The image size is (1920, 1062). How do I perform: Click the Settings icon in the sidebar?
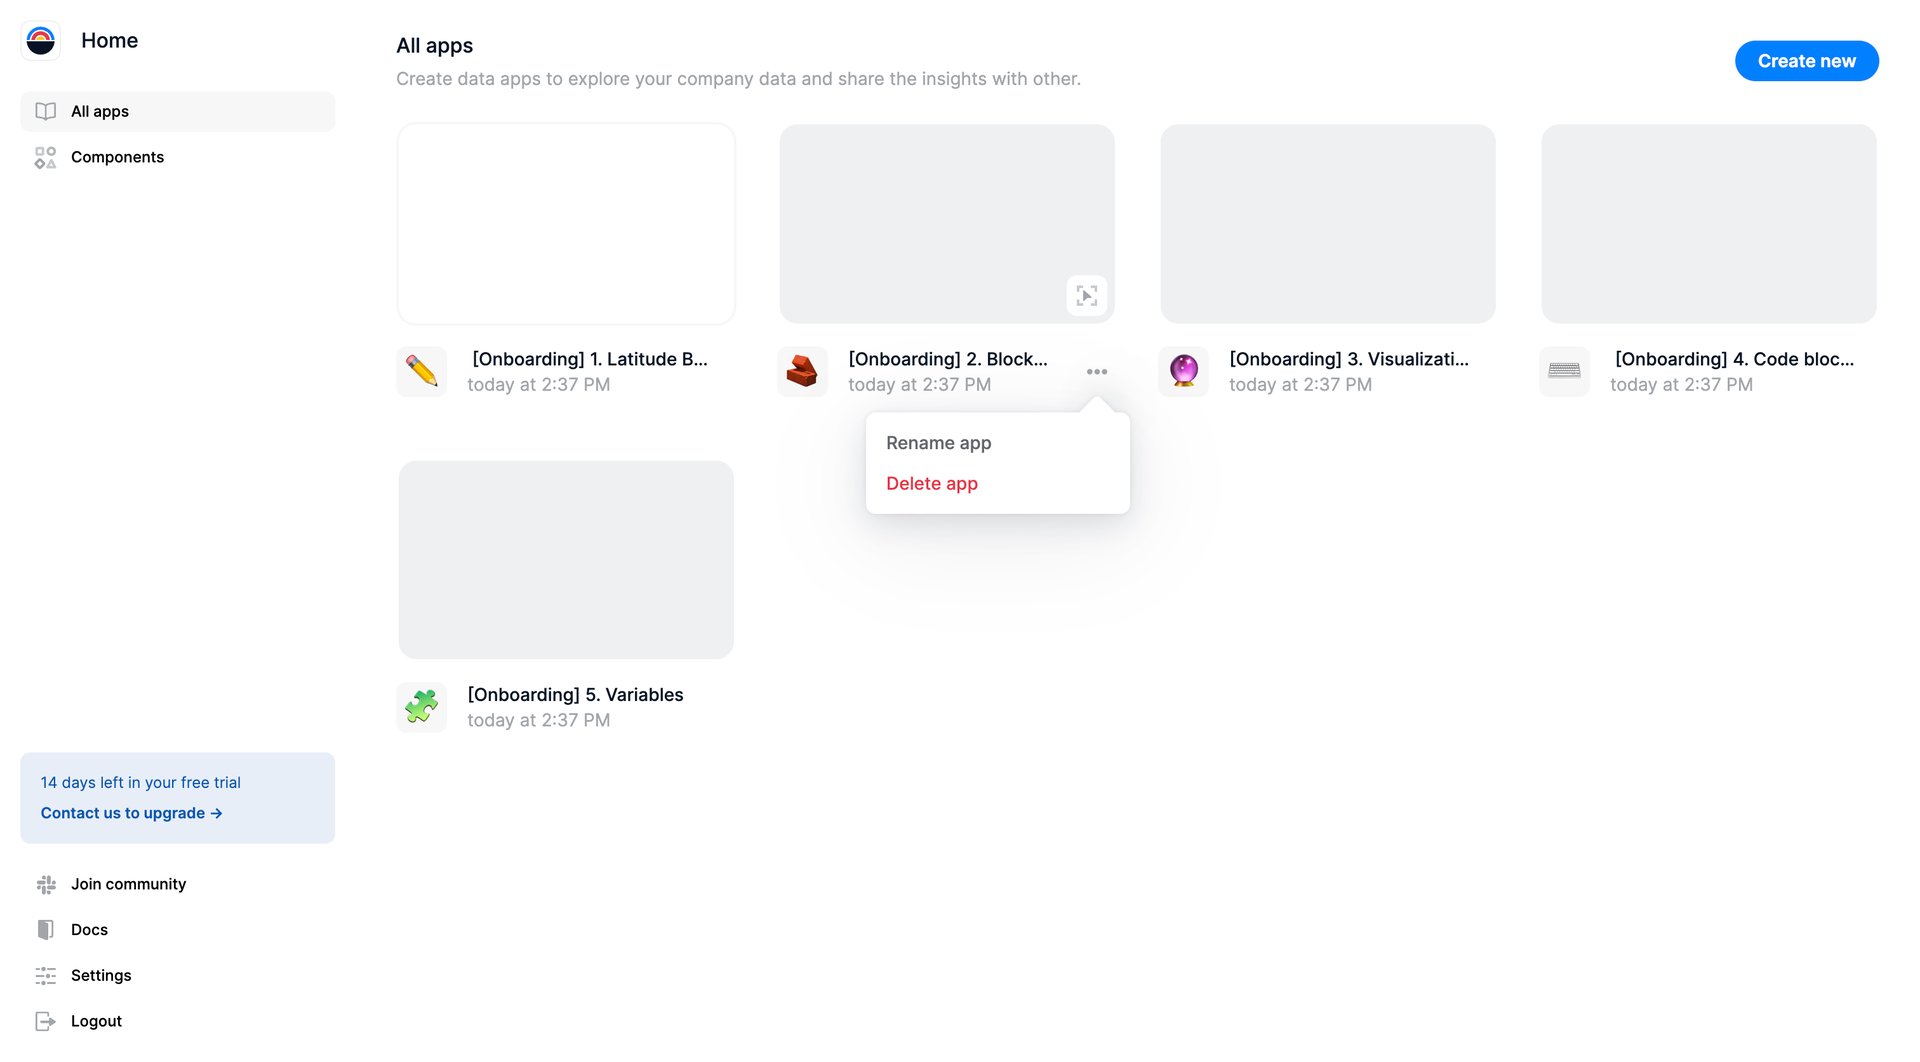(x=45, y=975)
